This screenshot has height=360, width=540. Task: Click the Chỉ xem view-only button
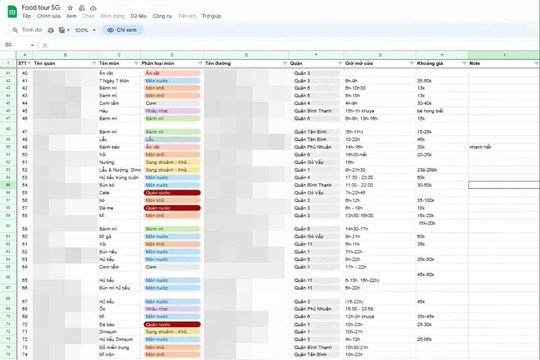(123, 30)
